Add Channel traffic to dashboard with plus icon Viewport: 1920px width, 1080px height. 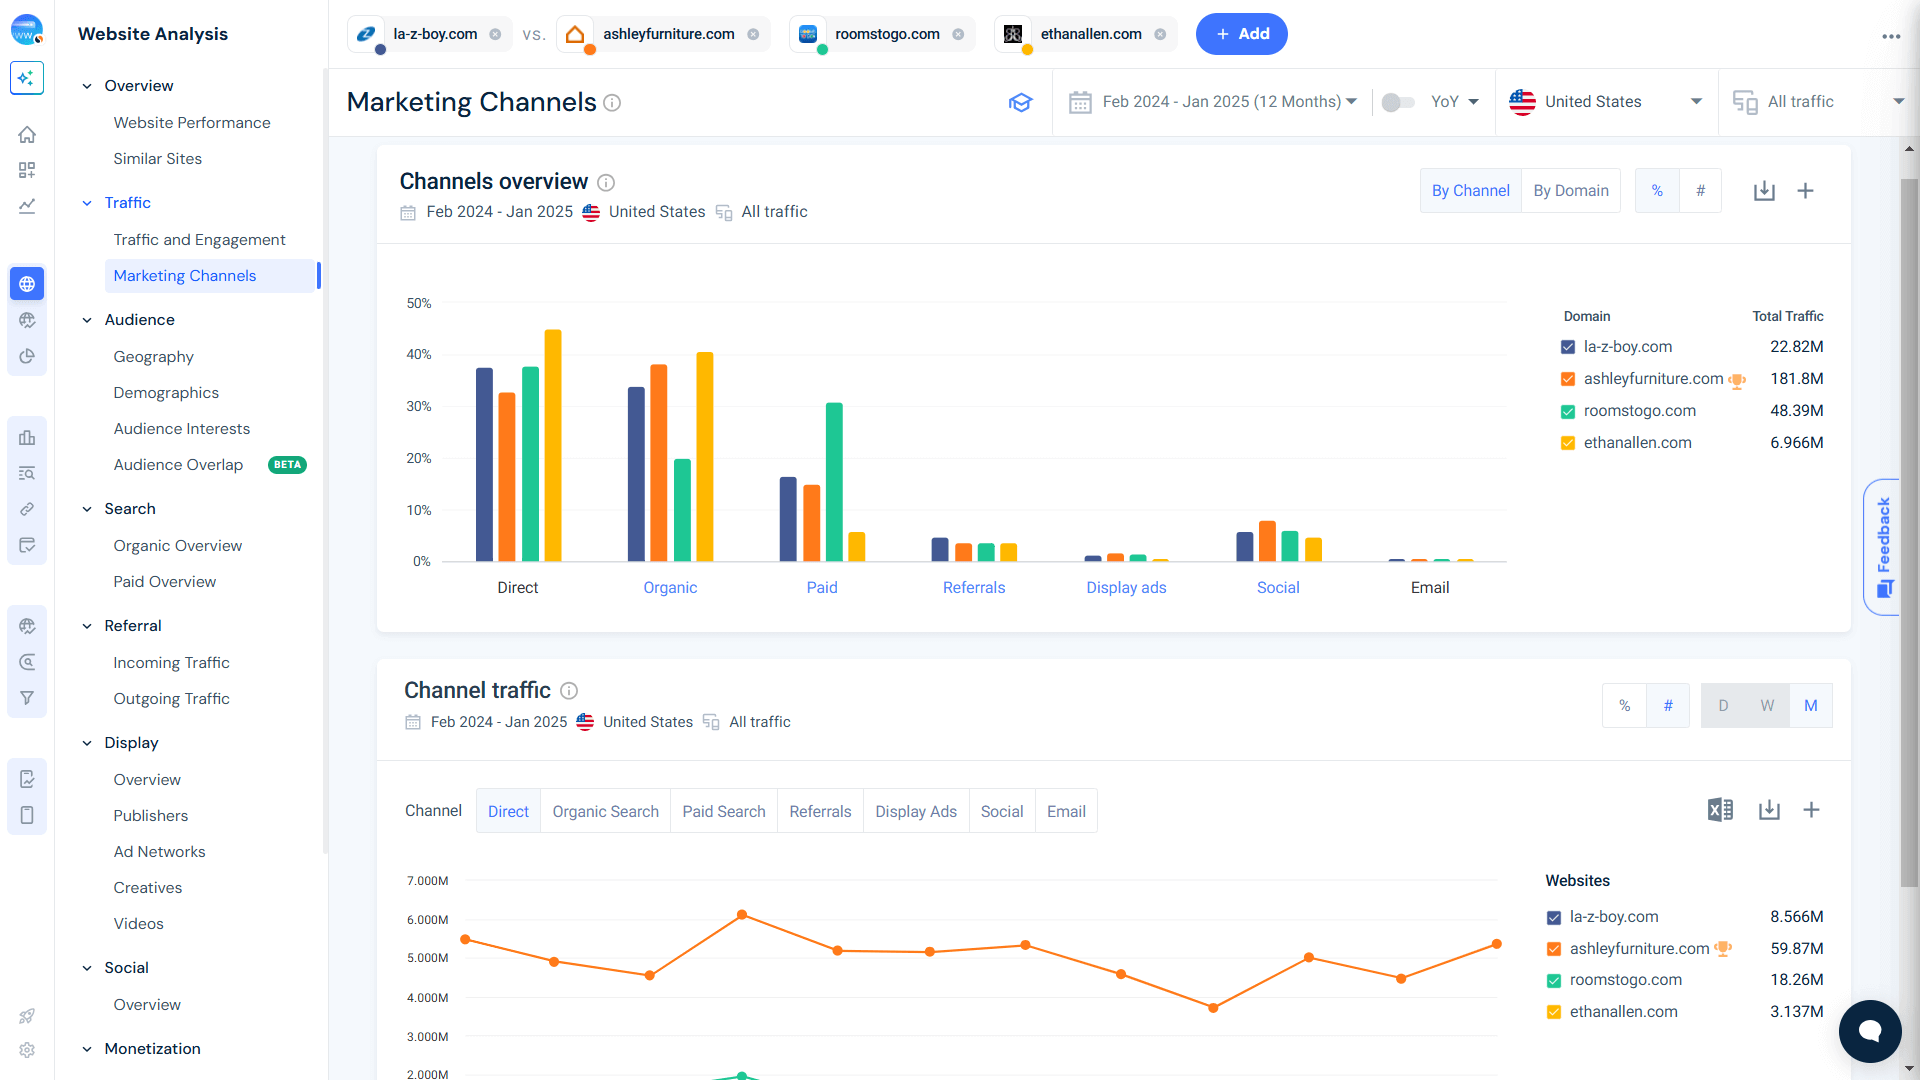click(x=1811, y=810)
